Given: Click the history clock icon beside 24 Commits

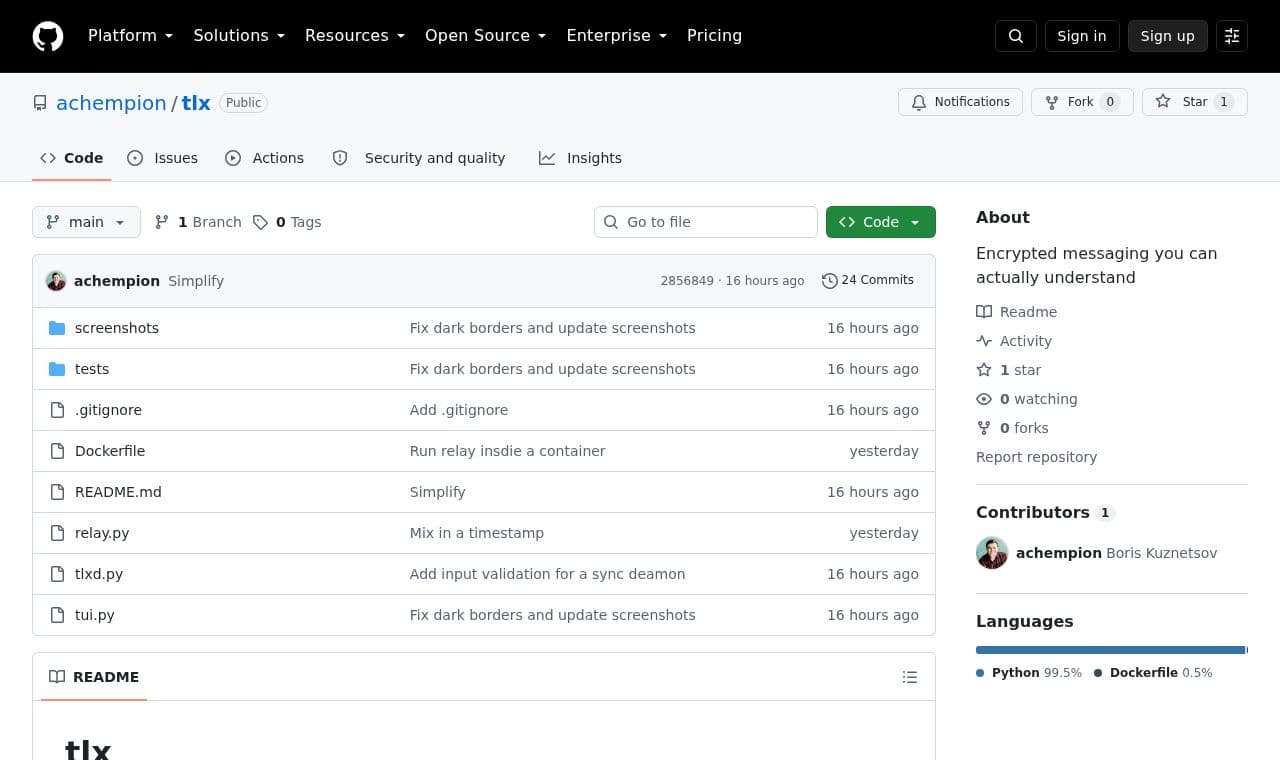Looking at the screenshot, I should (830, 281).
